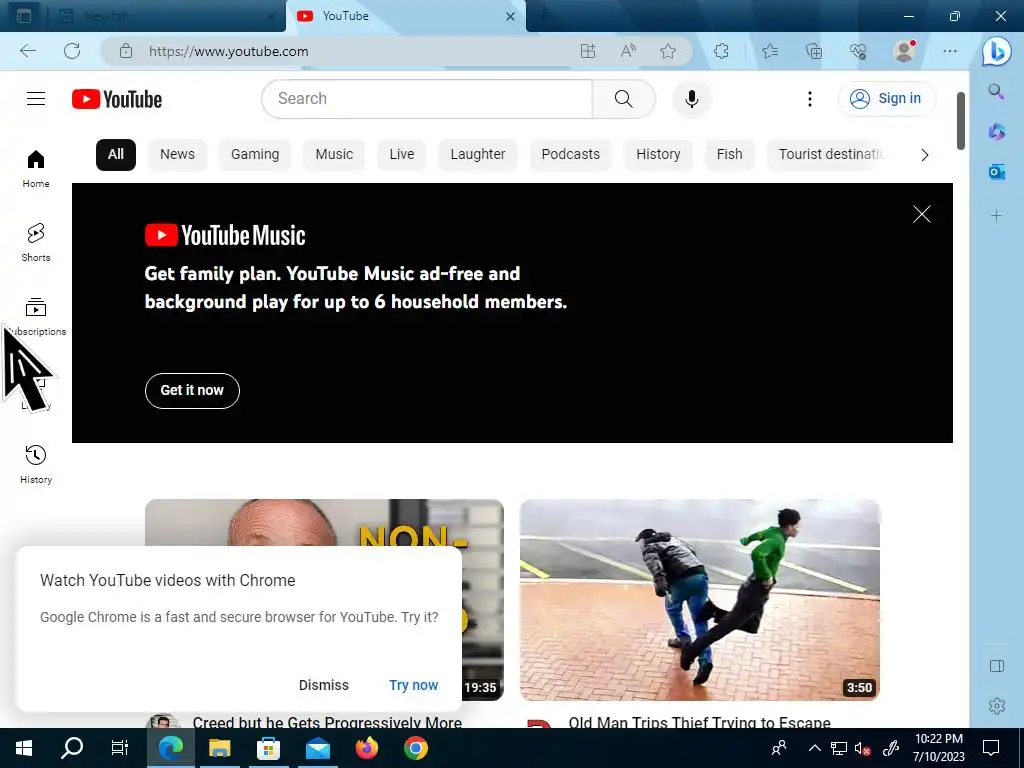The width and height of the screenshot is (1024, 768).
Task: Open Windows taskbar search
Action: point(71,748)
